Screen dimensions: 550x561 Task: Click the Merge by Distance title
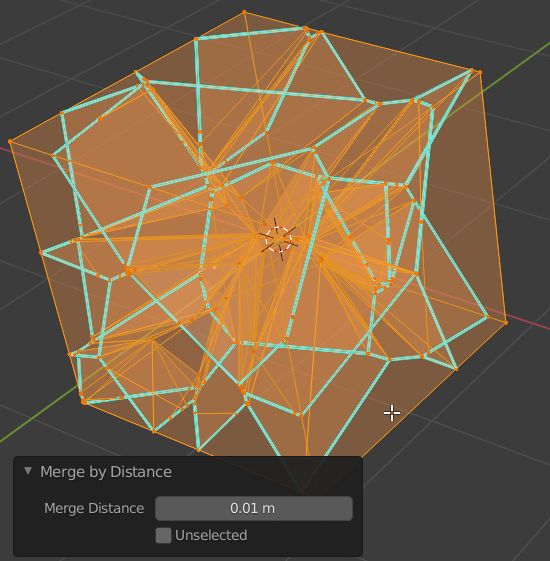click(106, 472)
